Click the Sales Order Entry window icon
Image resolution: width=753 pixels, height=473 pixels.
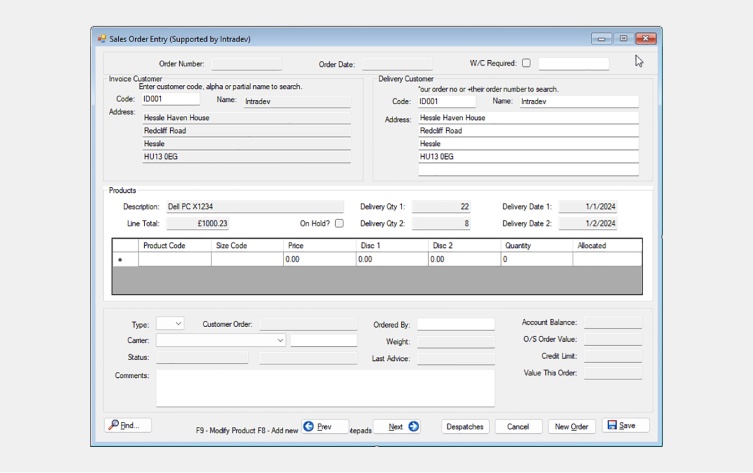pyautogui.click(x=102, y=39)
